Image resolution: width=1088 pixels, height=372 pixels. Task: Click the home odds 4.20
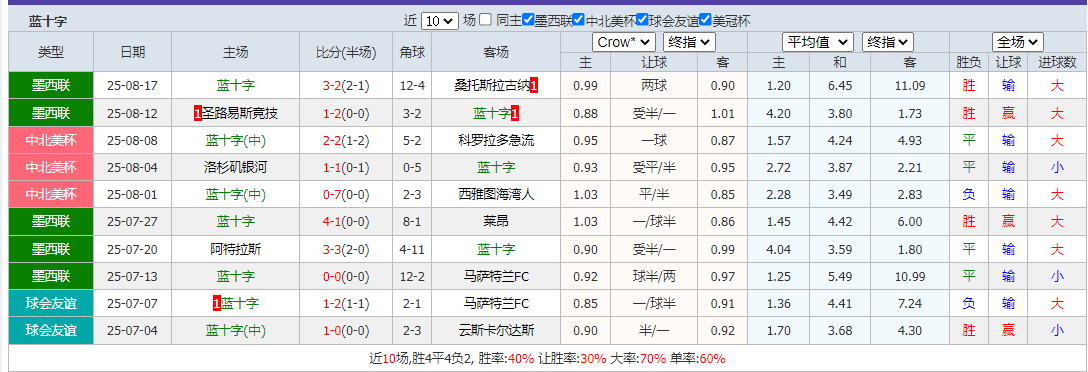(779, 114)
